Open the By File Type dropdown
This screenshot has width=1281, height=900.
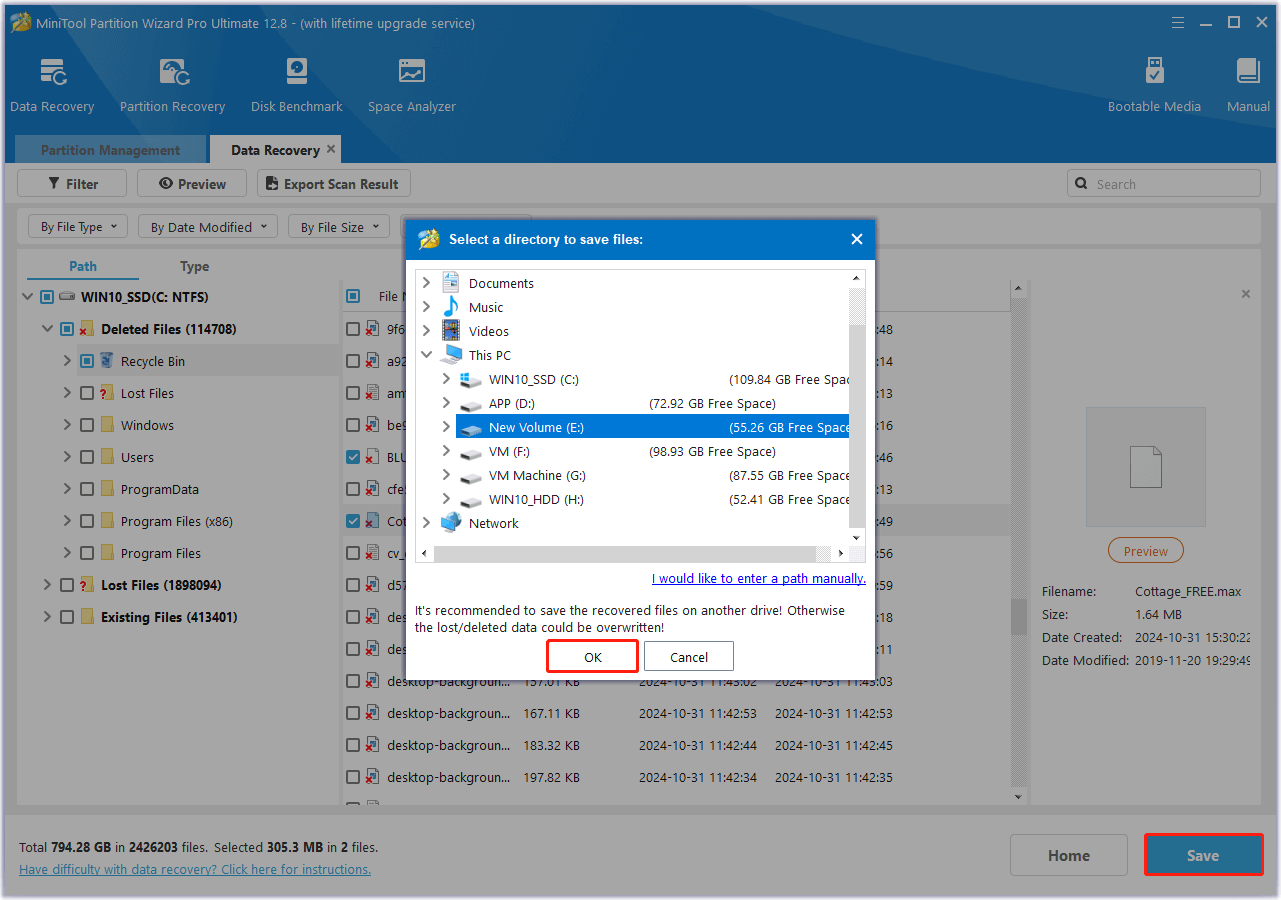[x=78, y=227]
